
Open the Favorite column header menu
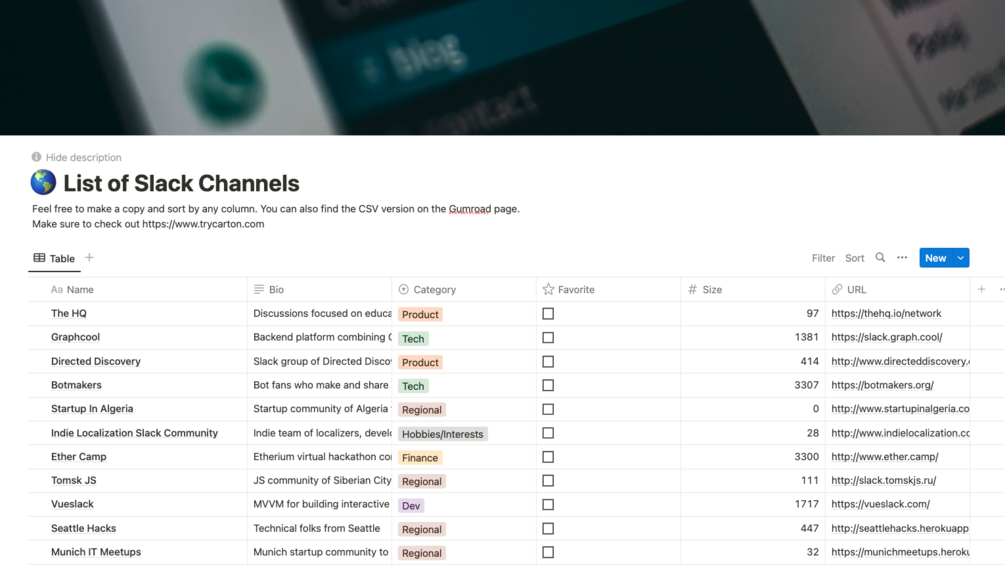[x=609, y=290]
